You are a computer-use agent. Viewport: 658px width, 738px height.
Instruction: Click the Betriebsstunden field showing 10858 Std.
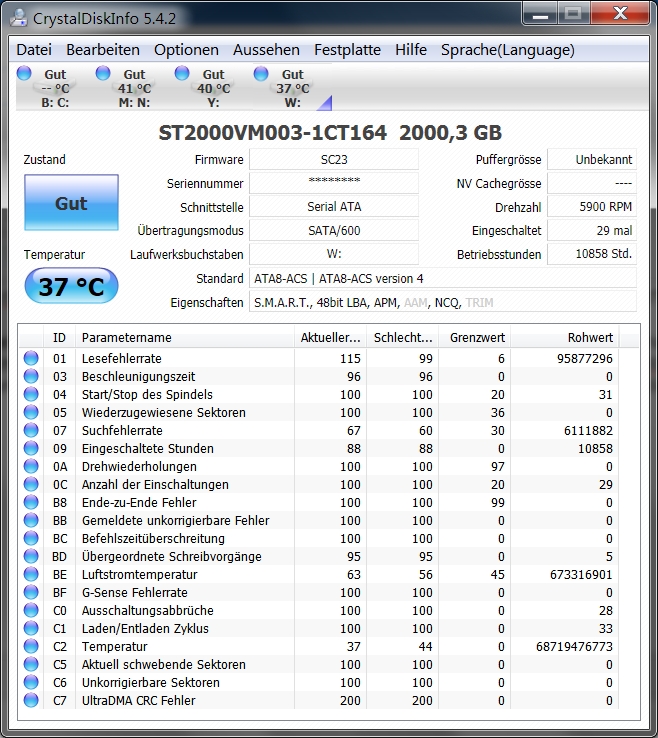[592, 254]
